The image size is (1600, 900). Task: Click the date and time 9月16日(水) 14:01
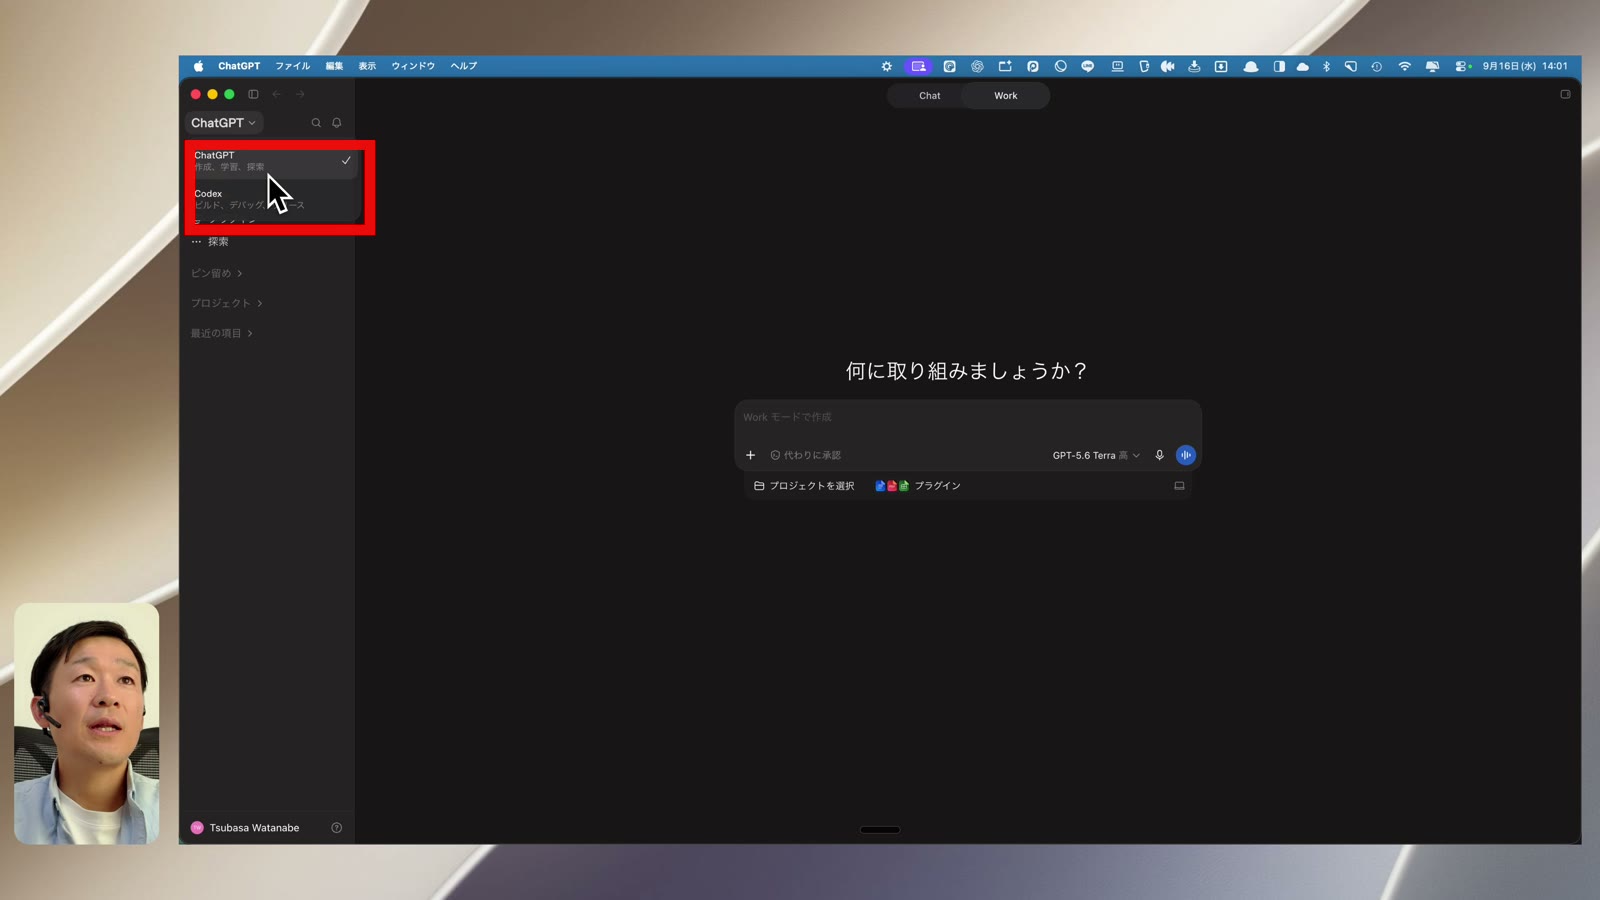(1525, 66)
